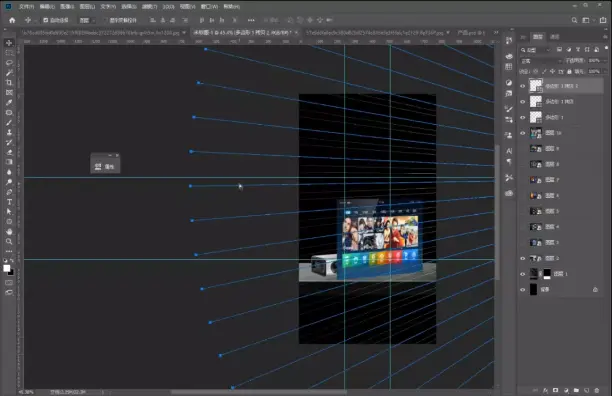The height and width of the screenshot is (396, 612).
Task: Select the Clone Stamp tool
Action: tap(9, 132)
